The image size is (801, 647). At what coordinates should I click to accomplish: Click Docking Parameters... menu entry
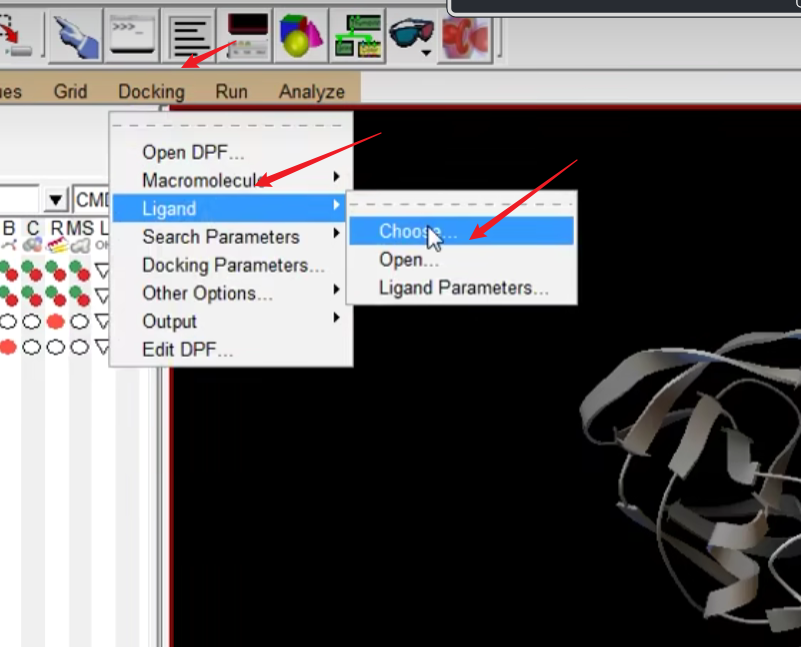pyautogui.click(x=232, y=265)
